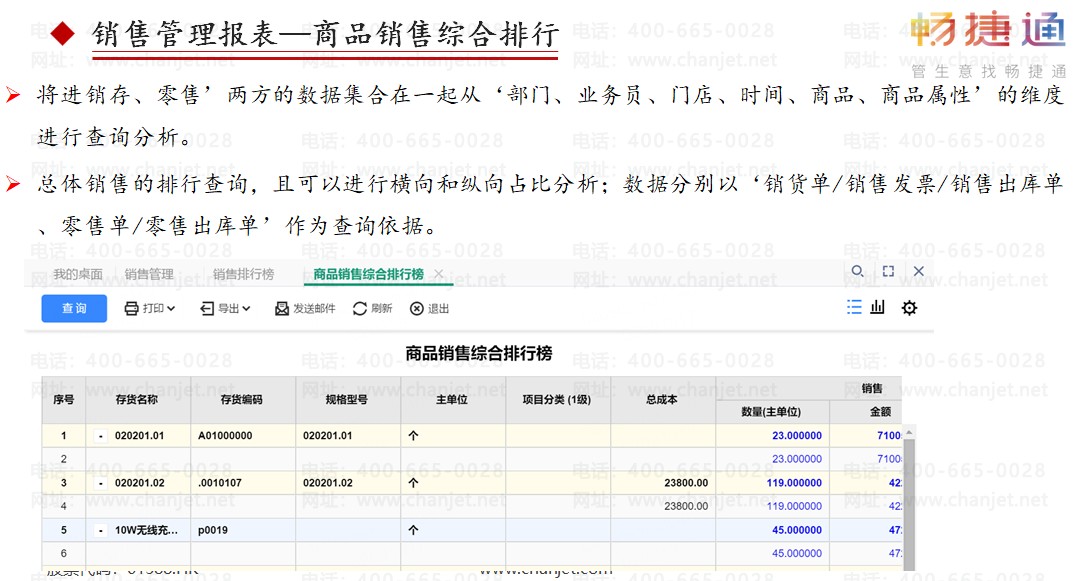
Task: Click the circular refresh icon
Action: (x=359, y=308)
